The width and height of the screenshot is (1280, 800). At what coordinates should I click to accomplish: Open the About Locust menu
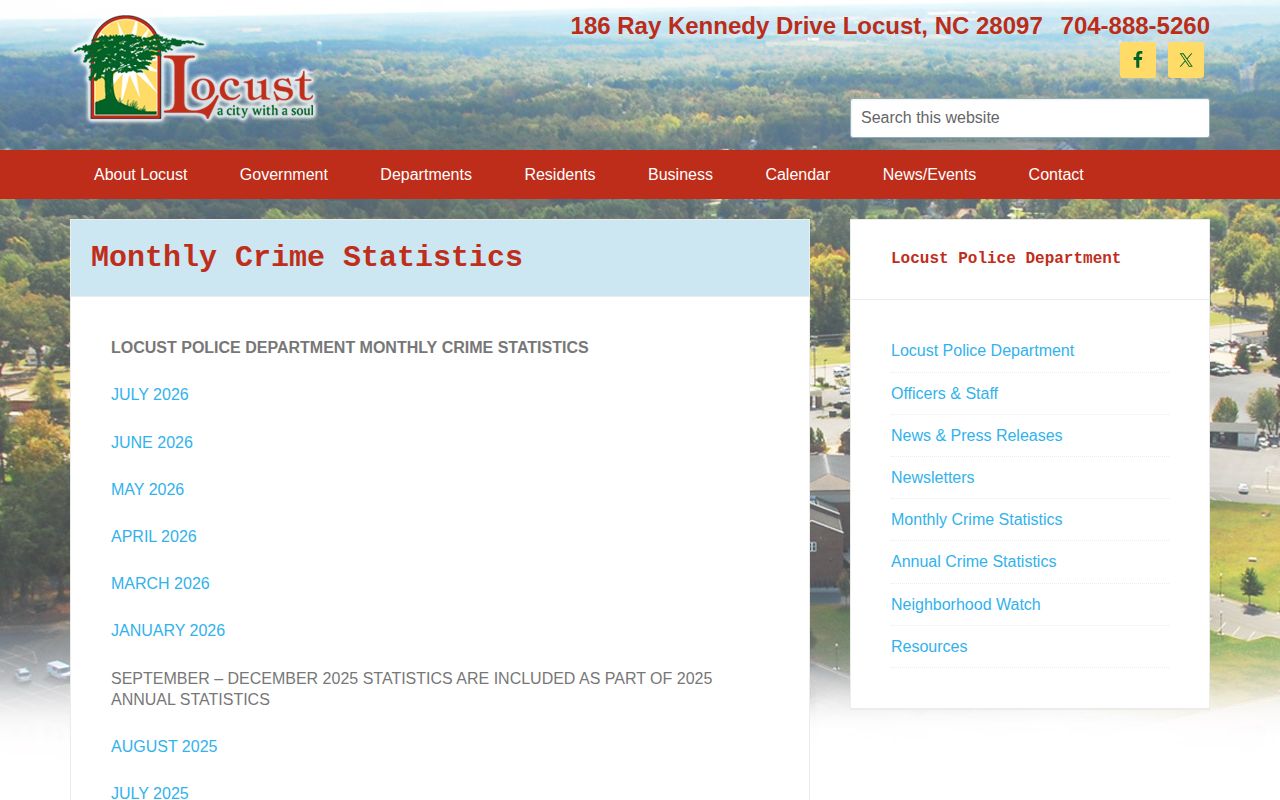(x=140, y=174)
